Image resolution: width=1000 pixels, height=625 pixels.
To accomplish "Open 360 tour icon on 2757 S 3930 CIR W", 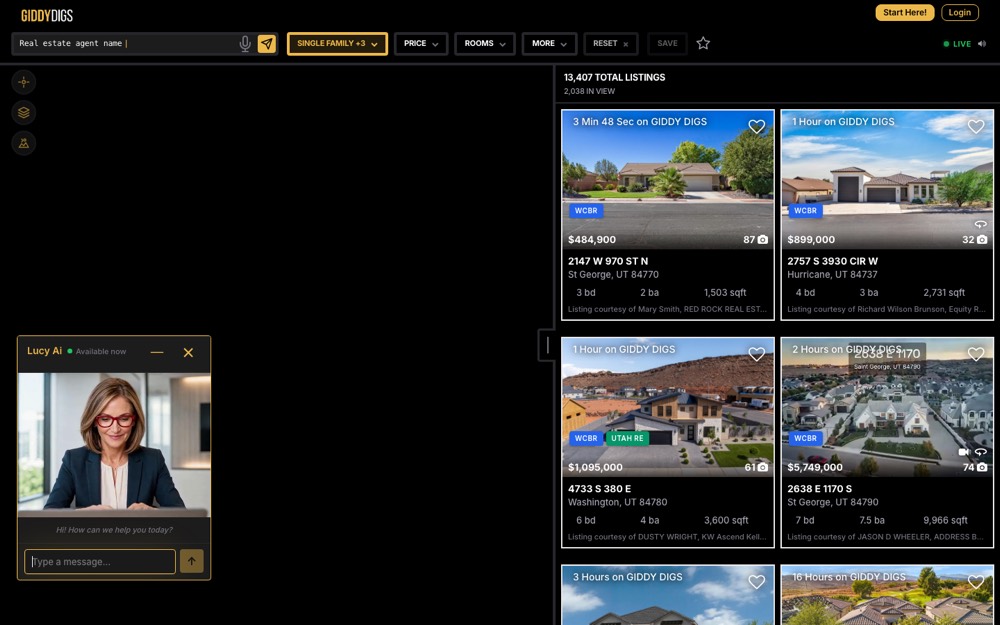I will (x=981, y=224).
